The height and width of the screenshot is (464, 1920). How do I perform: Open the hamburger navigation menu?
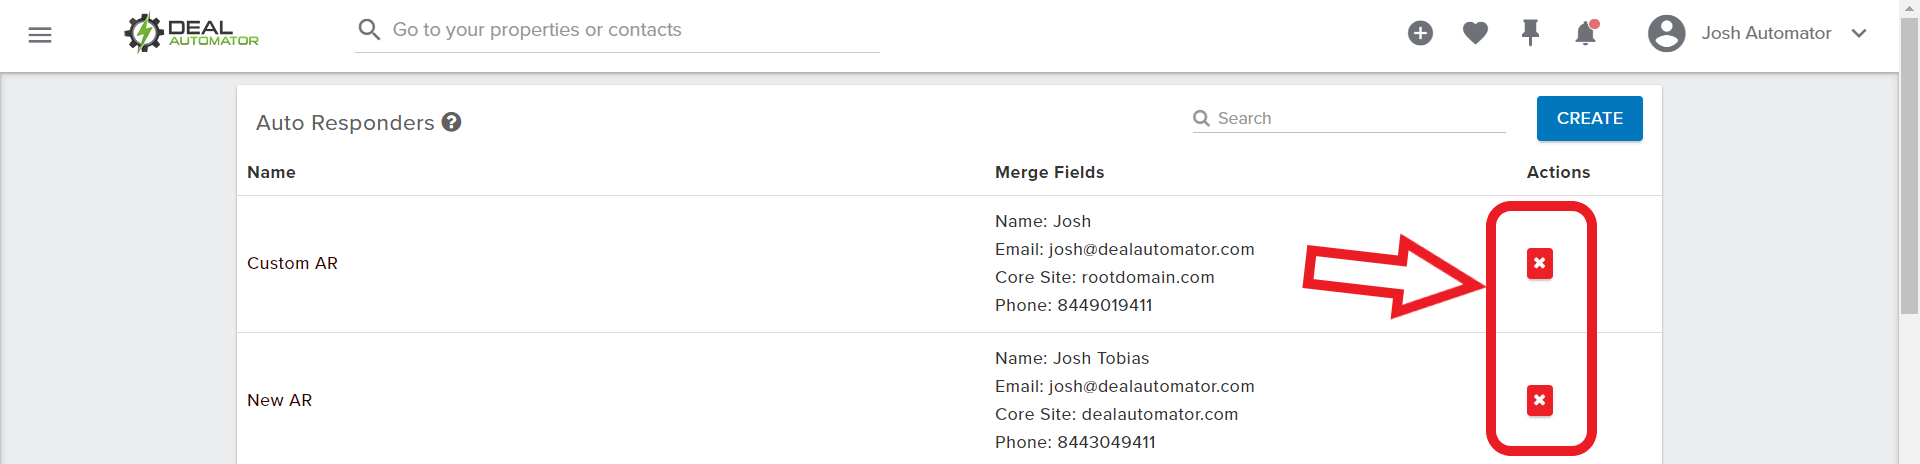(40, 35)
